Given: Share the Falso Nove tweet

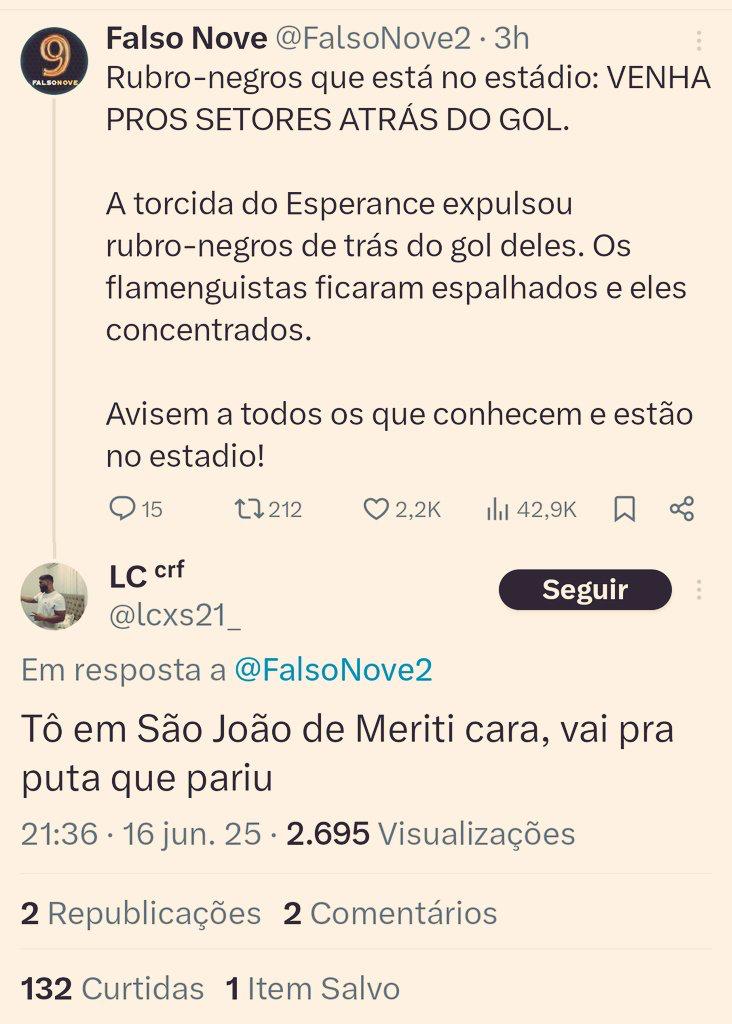Looking at the screenshot, I should (x=682, y=509).
